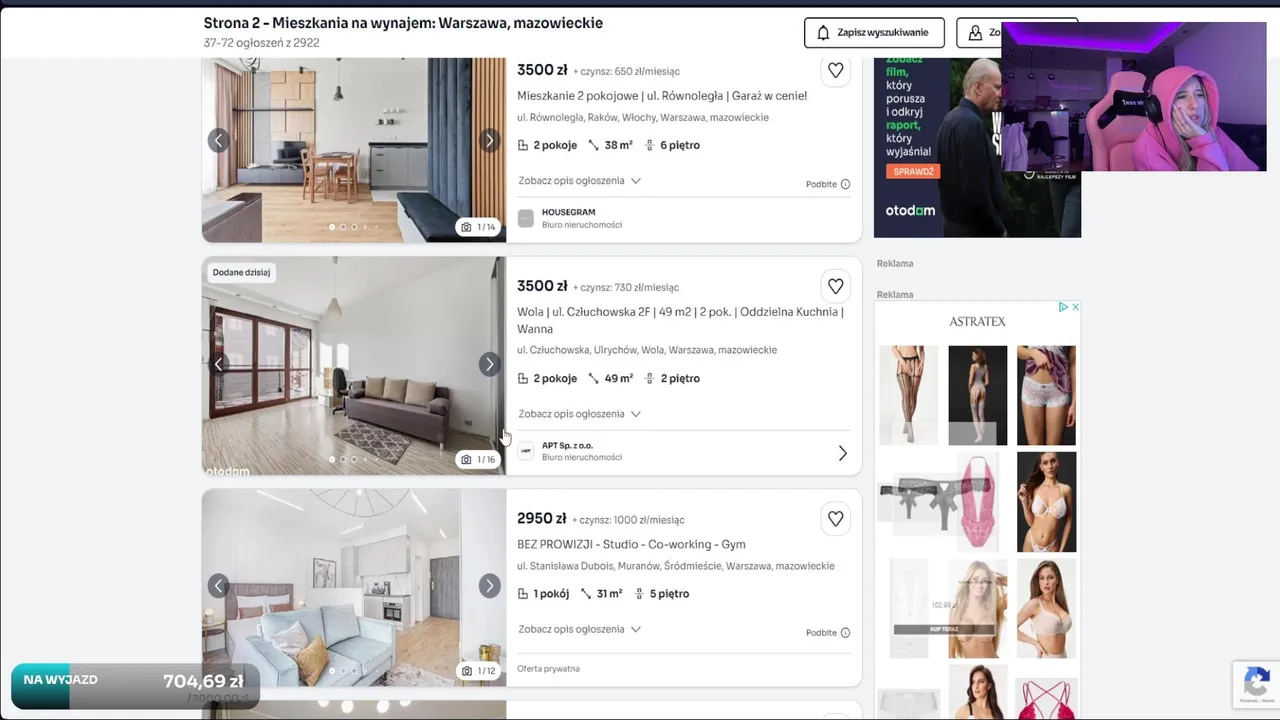
Task: Open Równoległa apartment photo
Action: [x=354, y=150]
